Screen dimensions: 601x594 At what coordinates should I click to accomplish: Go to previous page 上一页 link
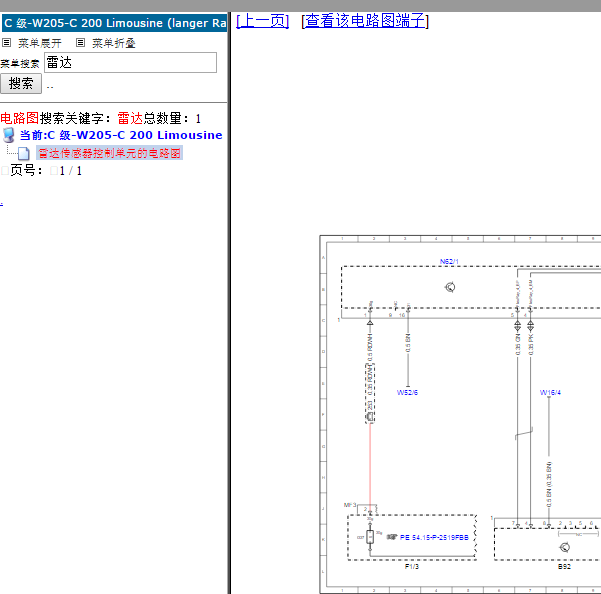[x=262, y=21]
